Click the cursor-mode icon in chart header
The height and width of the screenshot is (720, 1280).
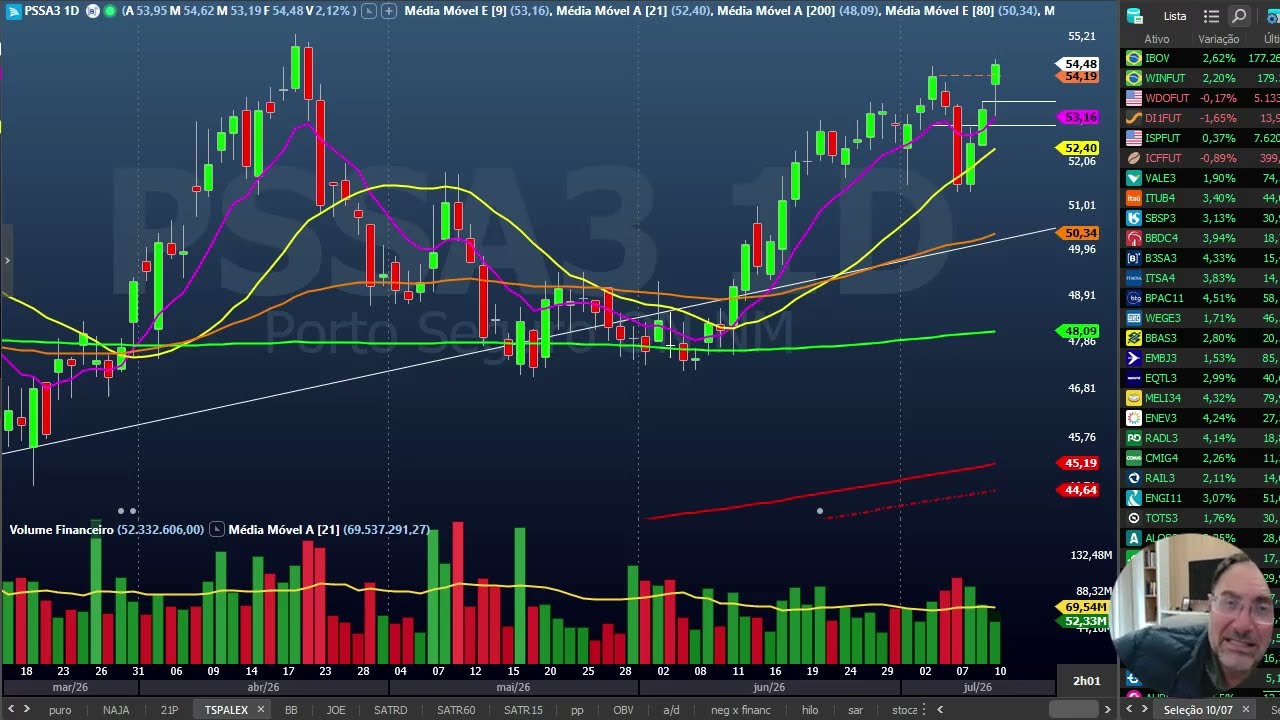pyautogui.click(x=368, y=11)
